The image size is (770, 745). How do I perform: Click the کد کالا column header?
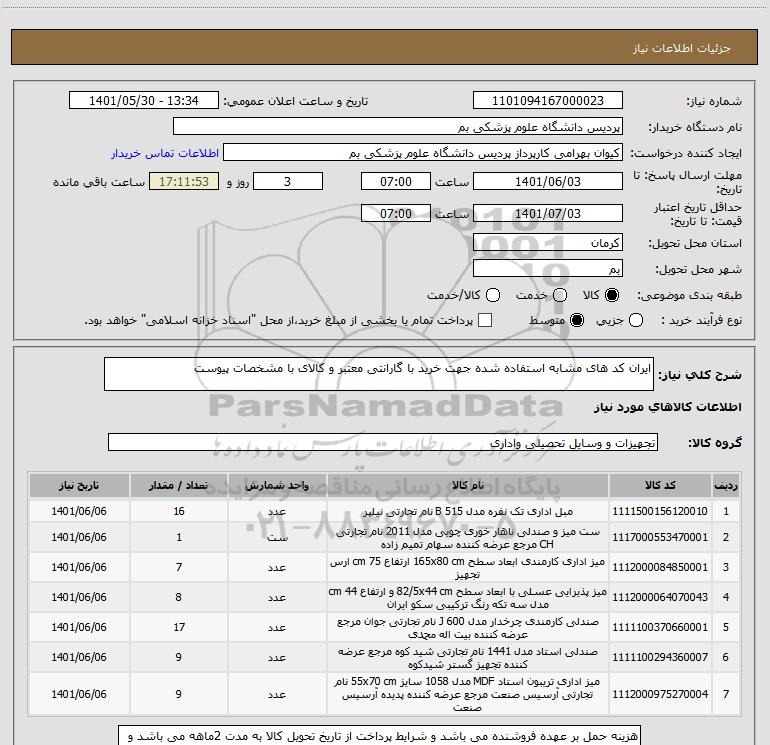[x=660, y=485]
